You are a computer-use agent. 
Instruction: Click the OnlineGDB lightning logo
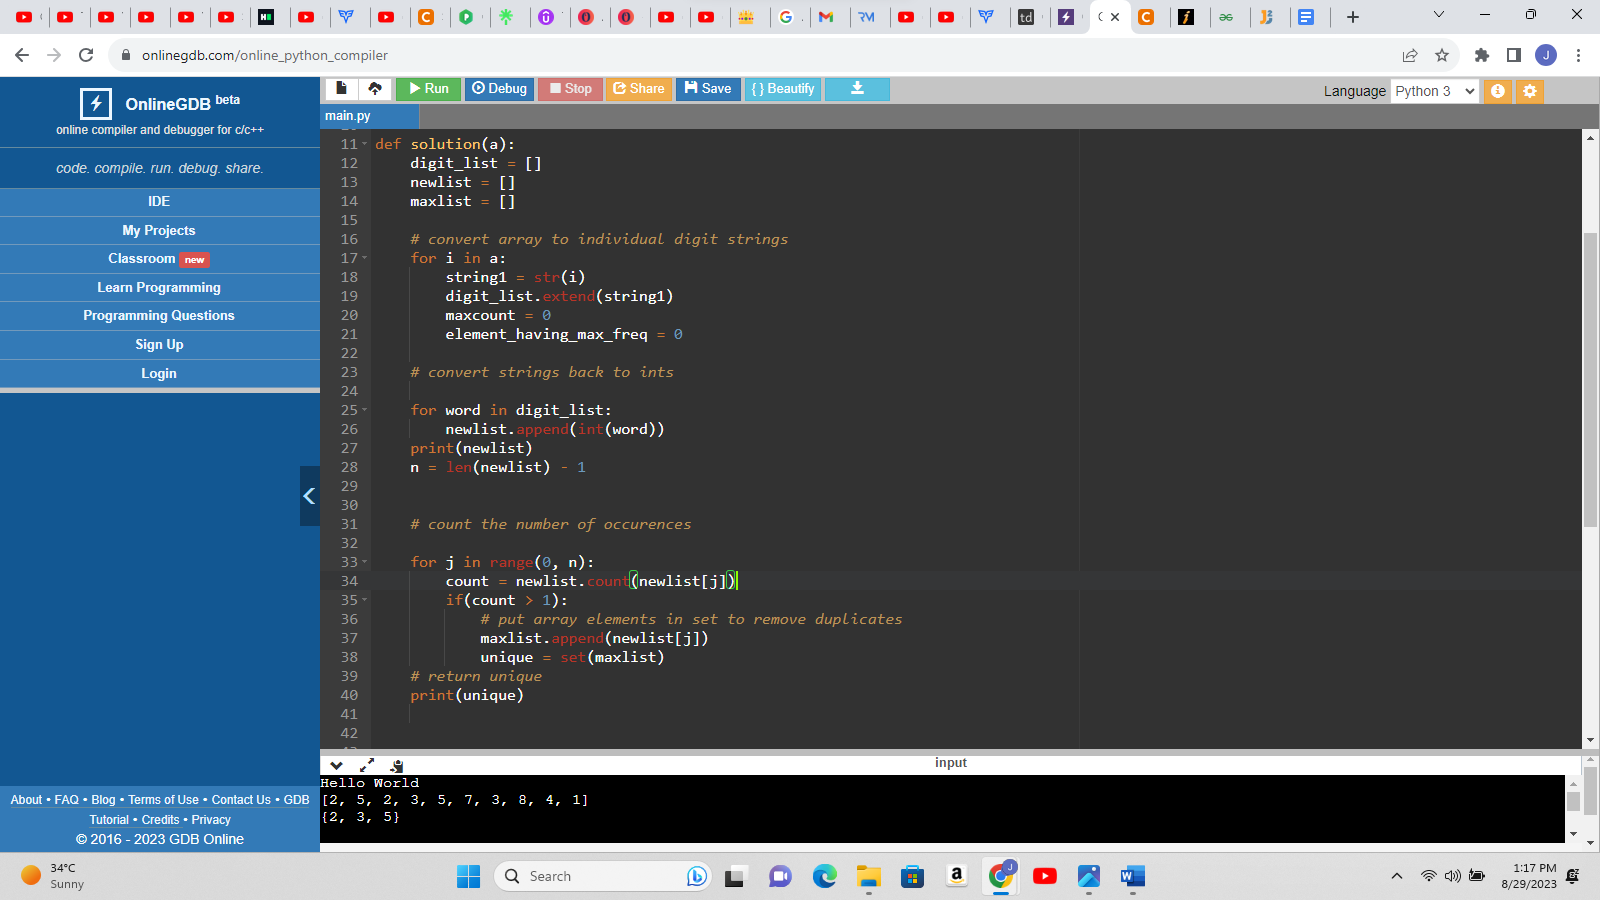pos(96,103)
